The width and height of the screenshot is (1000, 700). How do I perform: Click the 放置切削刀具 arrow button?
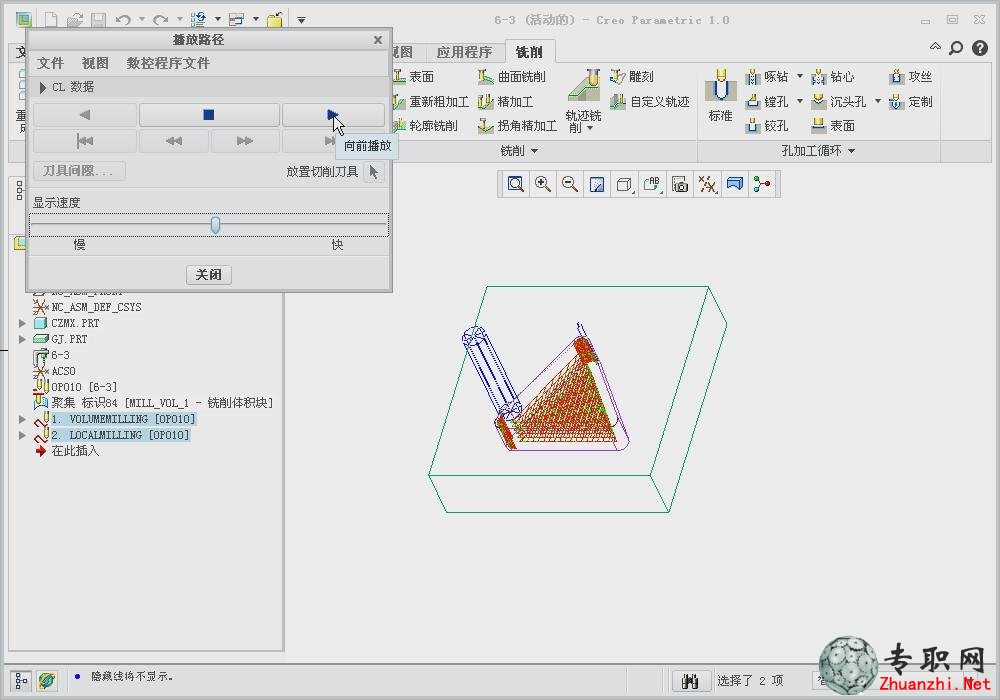pyautogui.click(x=374, y=171)
